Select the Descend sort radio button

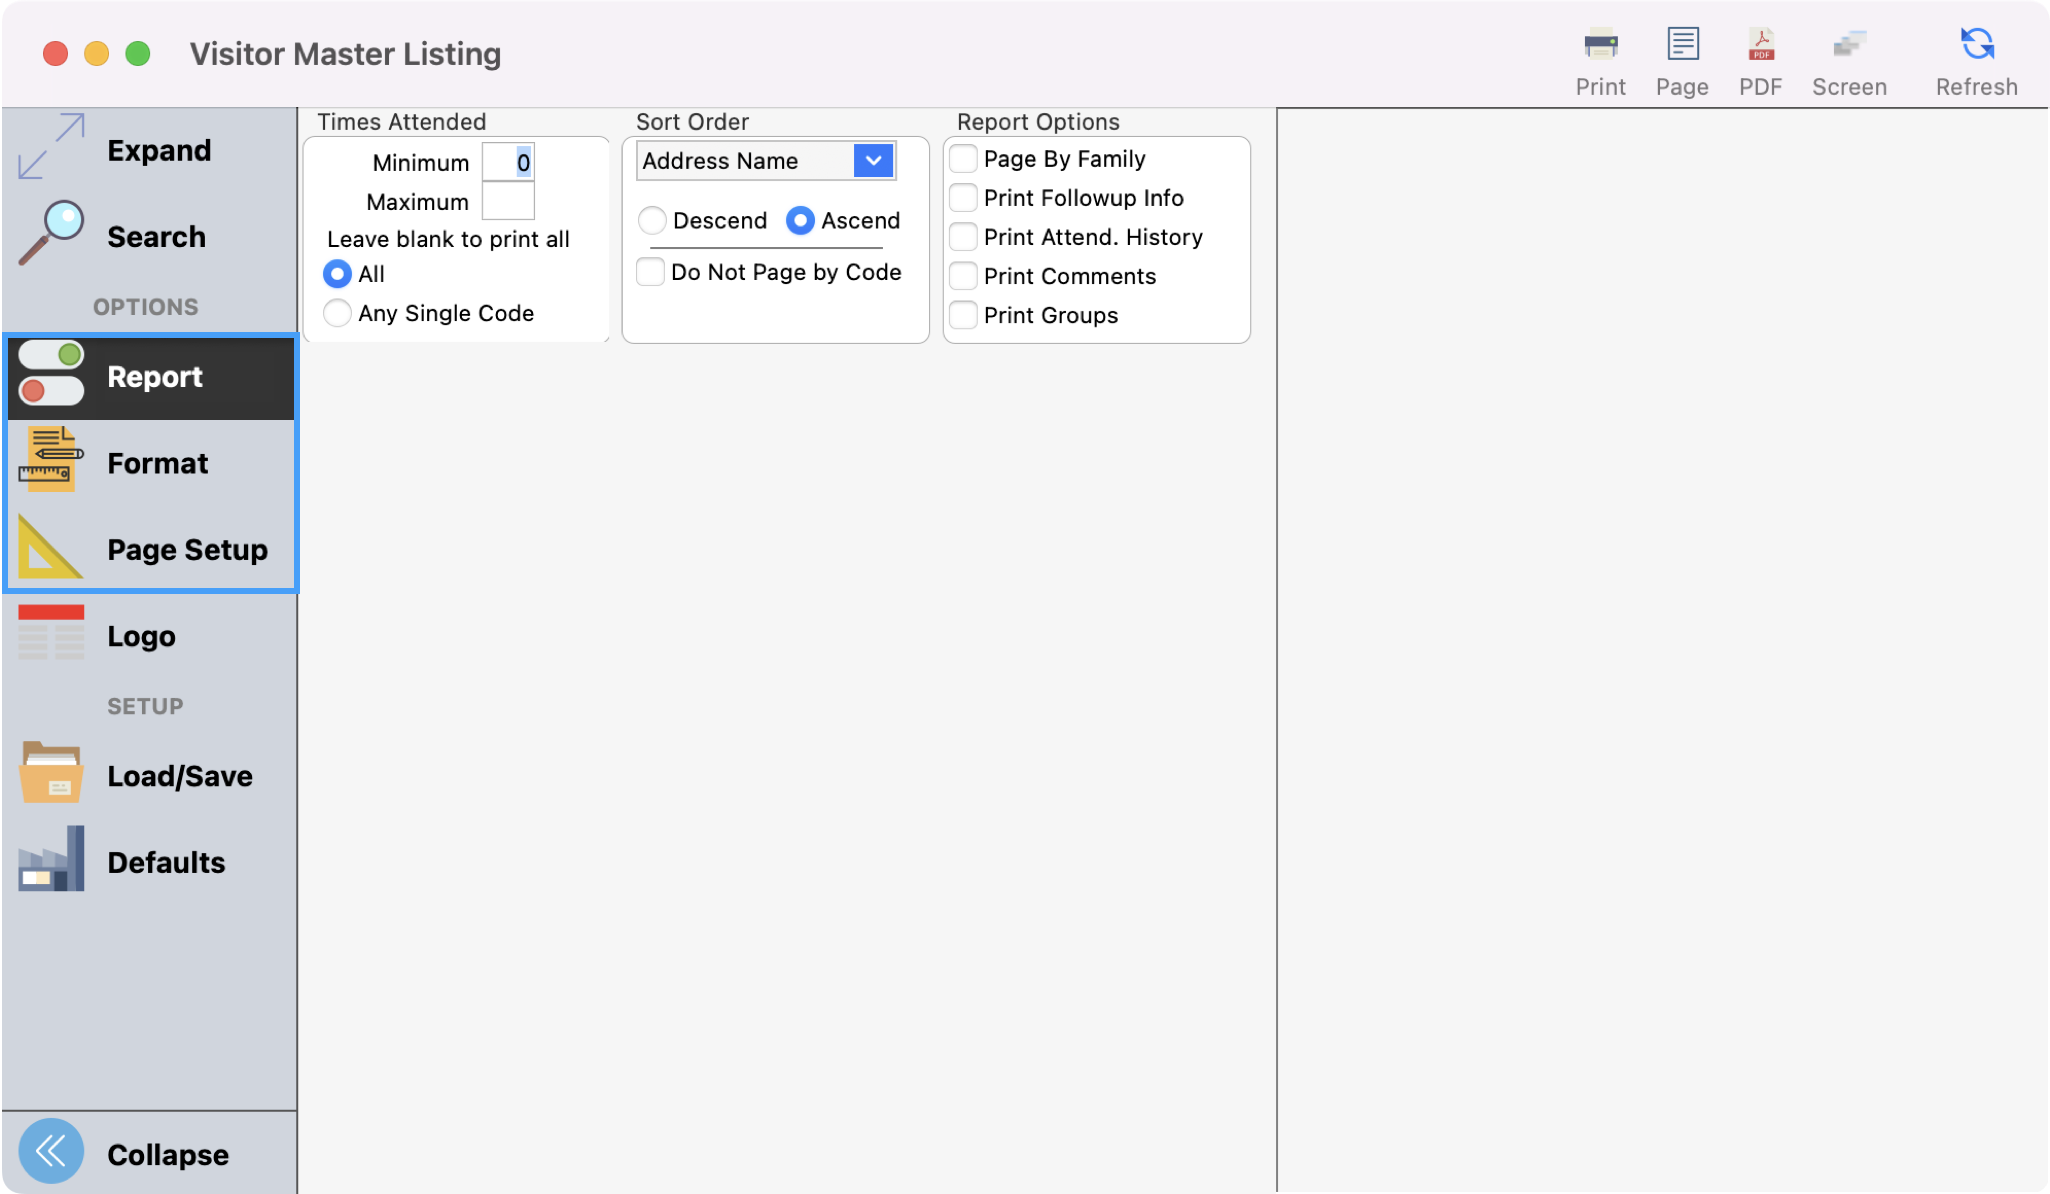click(x=652, y=220)
